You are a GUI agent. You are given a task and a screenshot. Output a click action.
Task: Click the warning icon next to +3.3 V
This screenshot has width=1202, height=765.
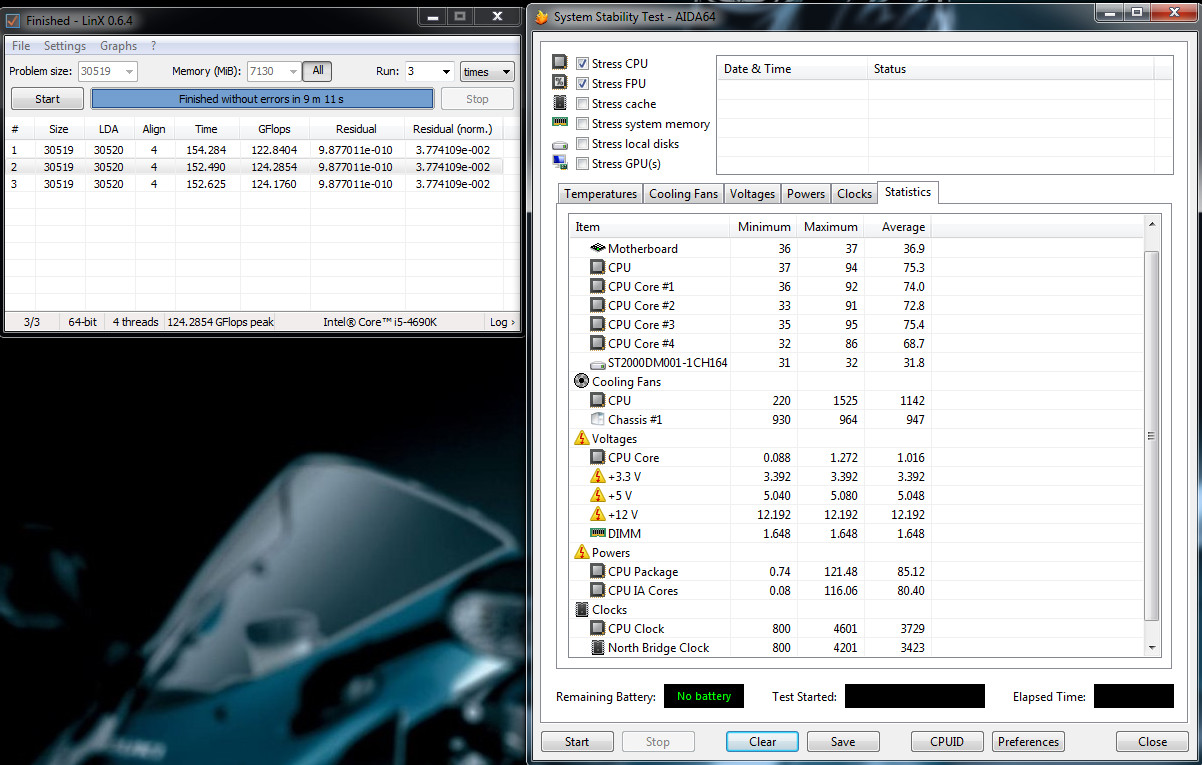pos(598,476)
